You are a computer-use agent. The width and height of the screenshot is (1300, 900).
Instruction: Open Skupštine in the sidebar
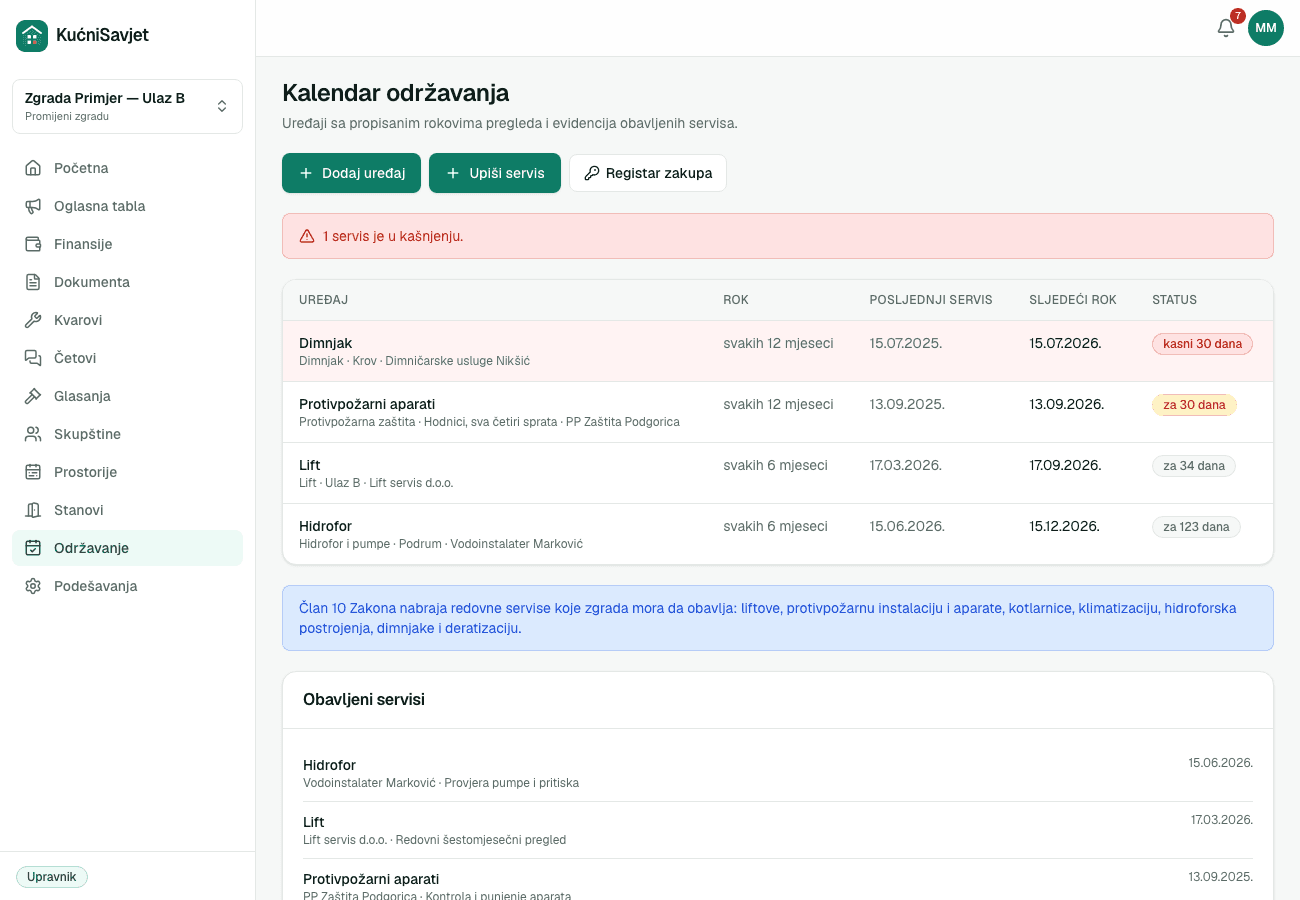tap(127, 434)
